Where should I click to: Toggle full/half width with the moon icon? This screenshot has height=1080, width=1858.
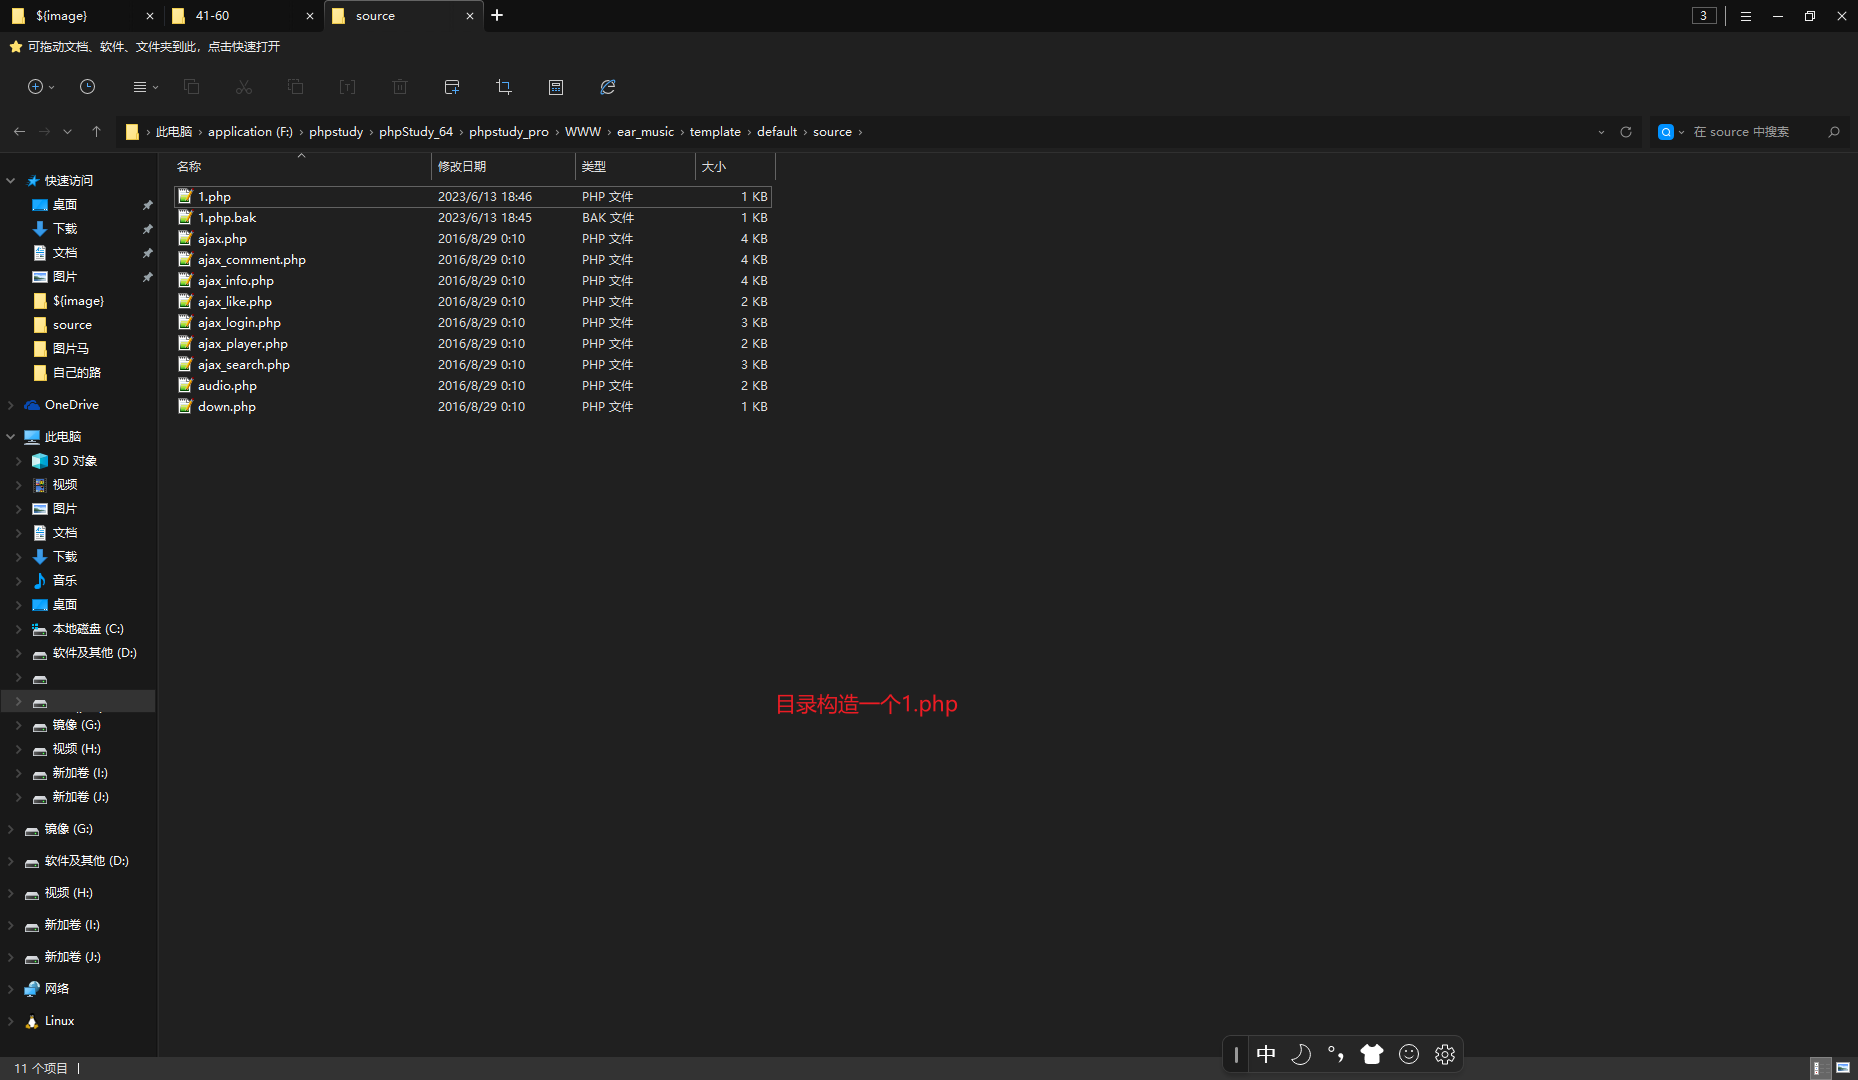pyautogui.click(x=1301, y=1054)
